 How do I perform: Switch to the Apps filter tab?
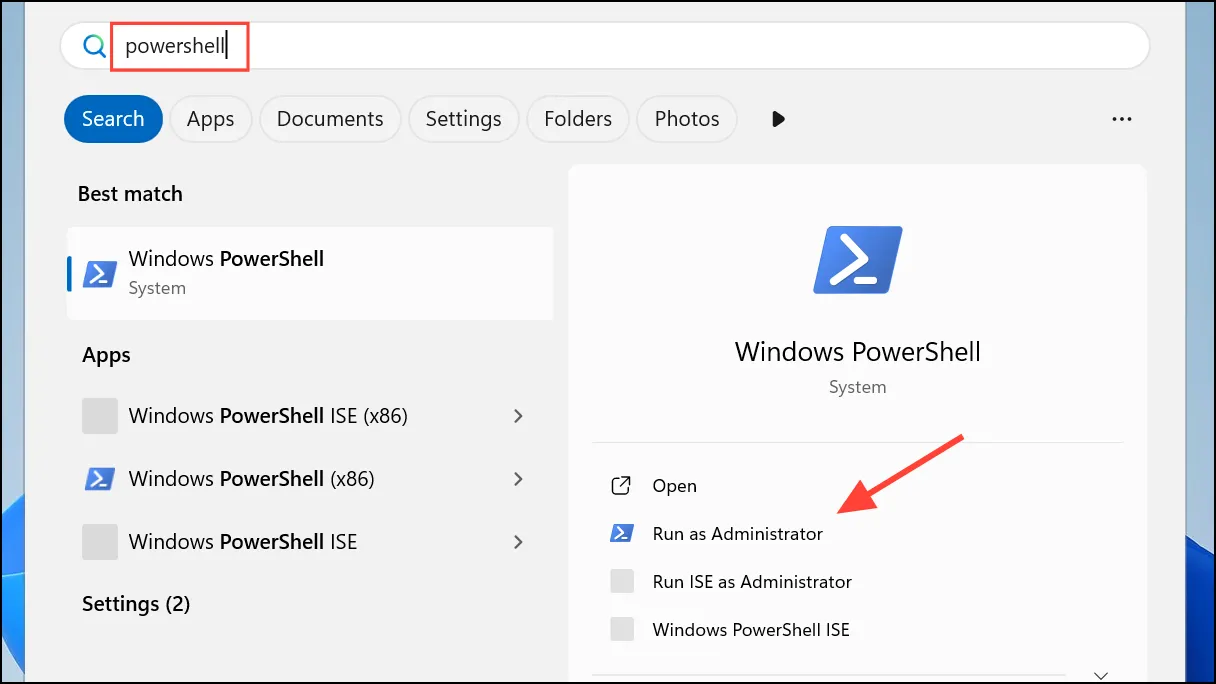(210, 119)
